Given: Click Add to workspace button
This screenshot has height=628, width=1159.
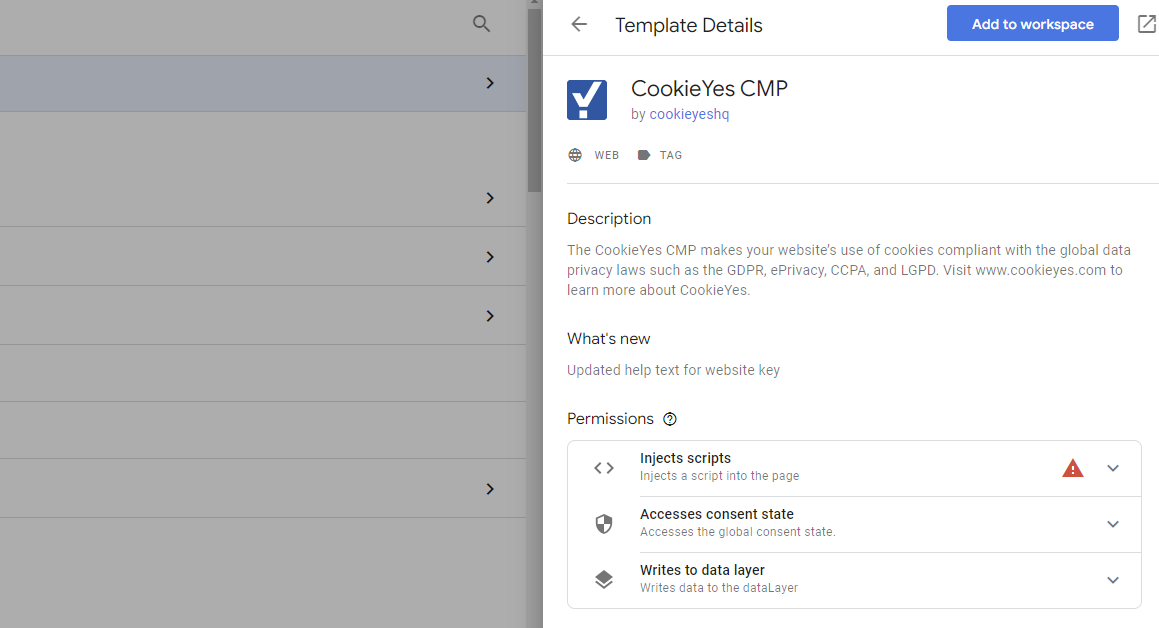Looking at the screenshot, I should 1033,24.
